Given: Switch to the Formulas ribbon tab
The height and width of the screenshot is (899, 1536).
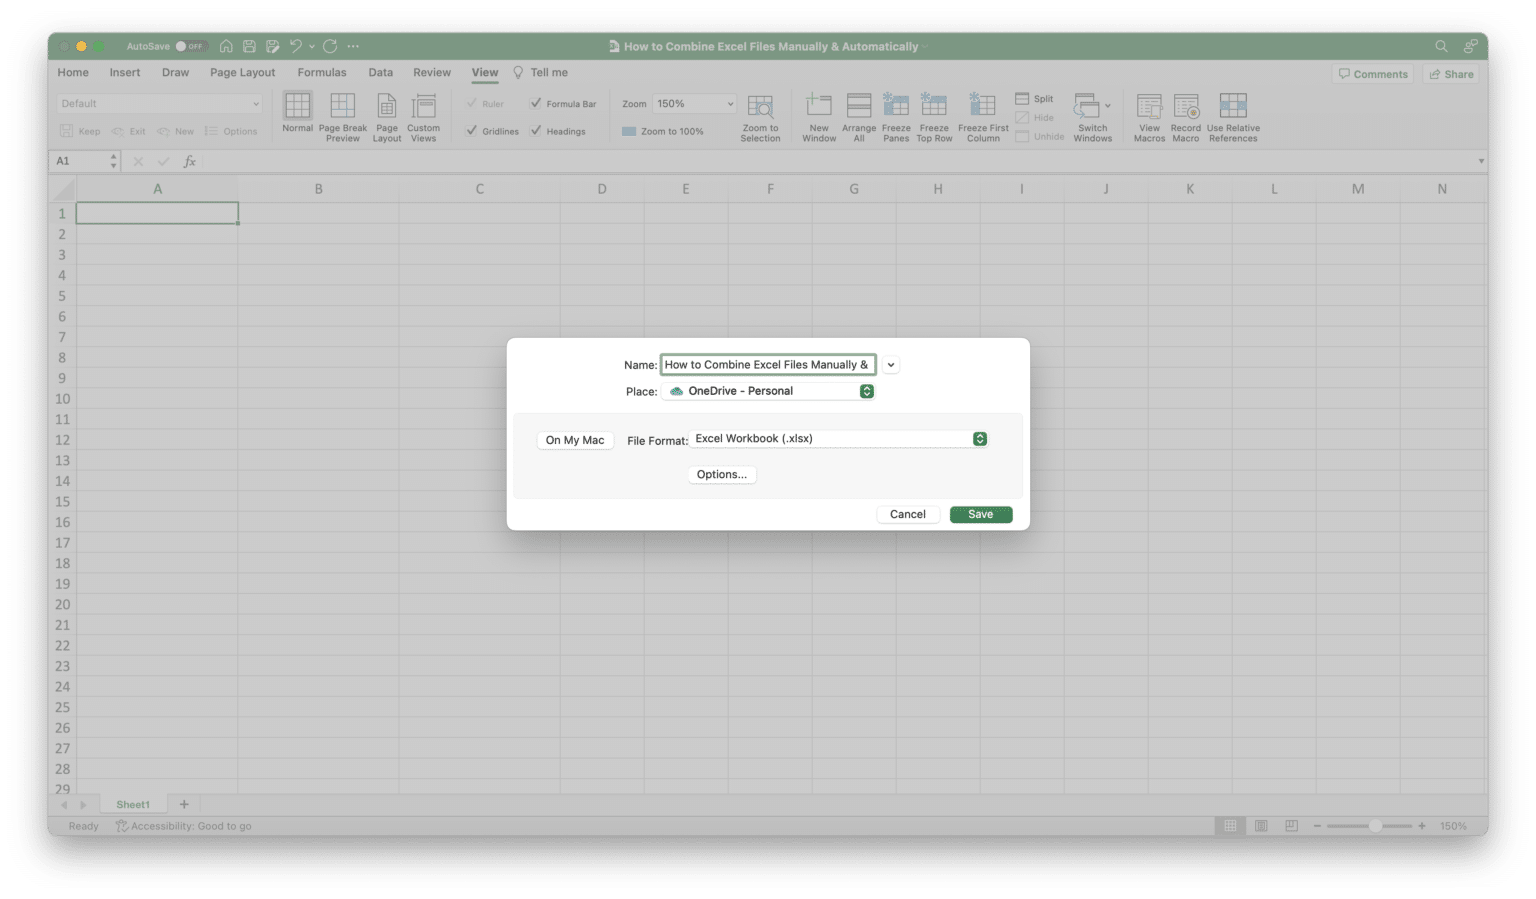Looking at the screenshot, I should tap(321, 72).
